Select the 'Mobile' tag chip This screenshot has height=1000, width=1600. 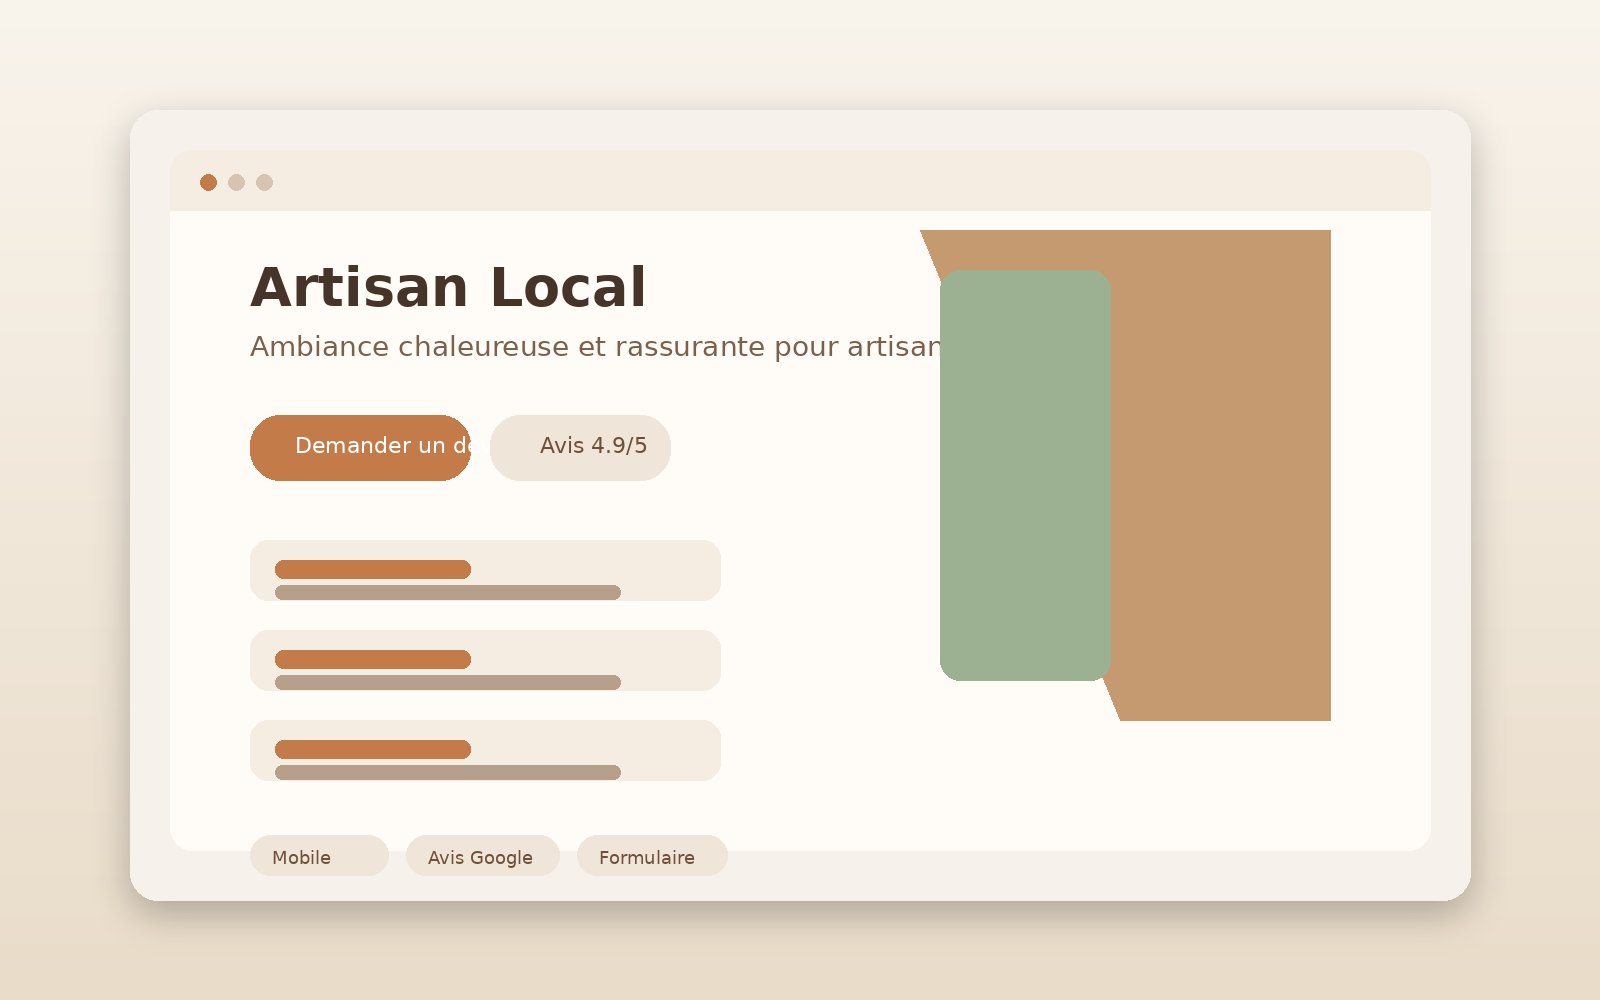click(319, 856)
